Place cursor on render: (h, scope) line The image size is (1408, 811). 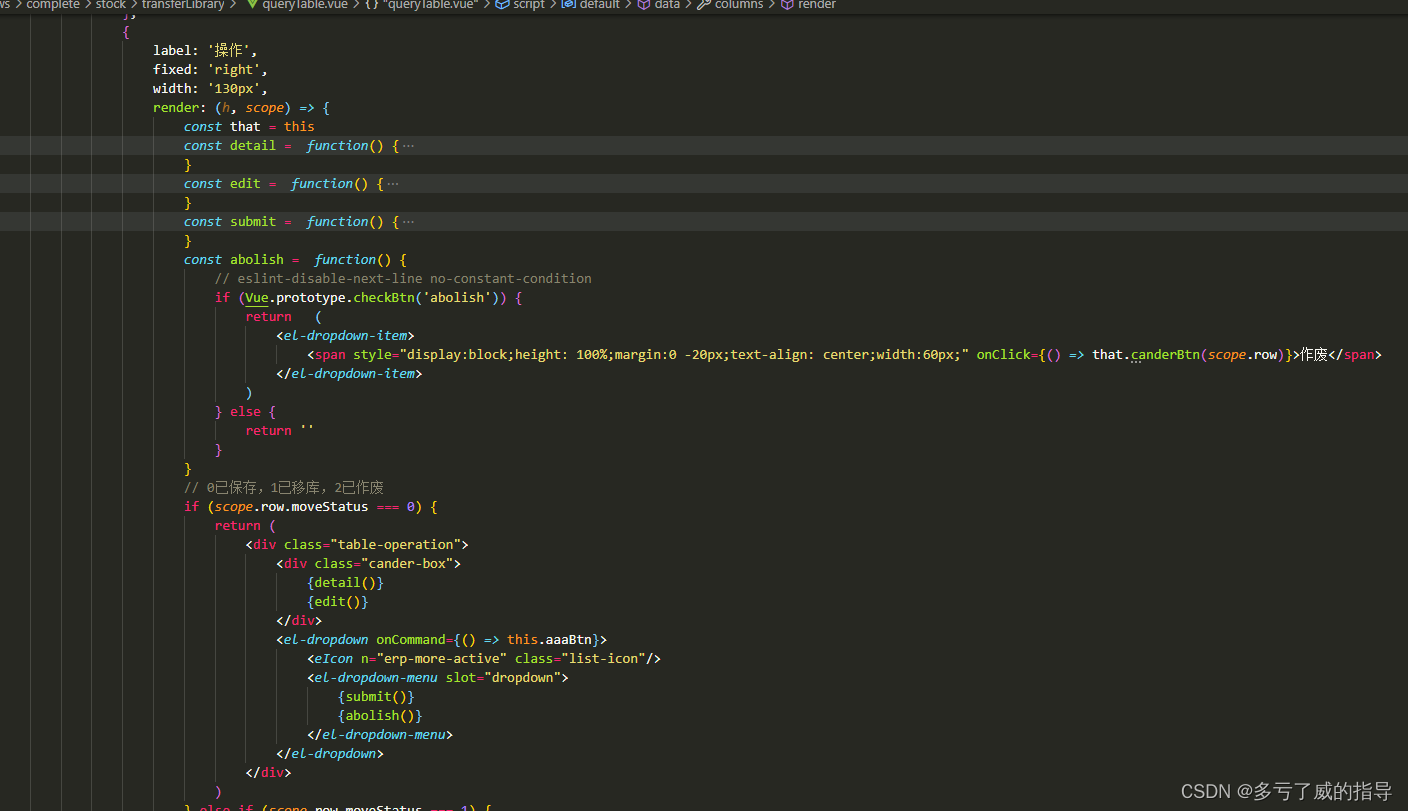[241, 108]
